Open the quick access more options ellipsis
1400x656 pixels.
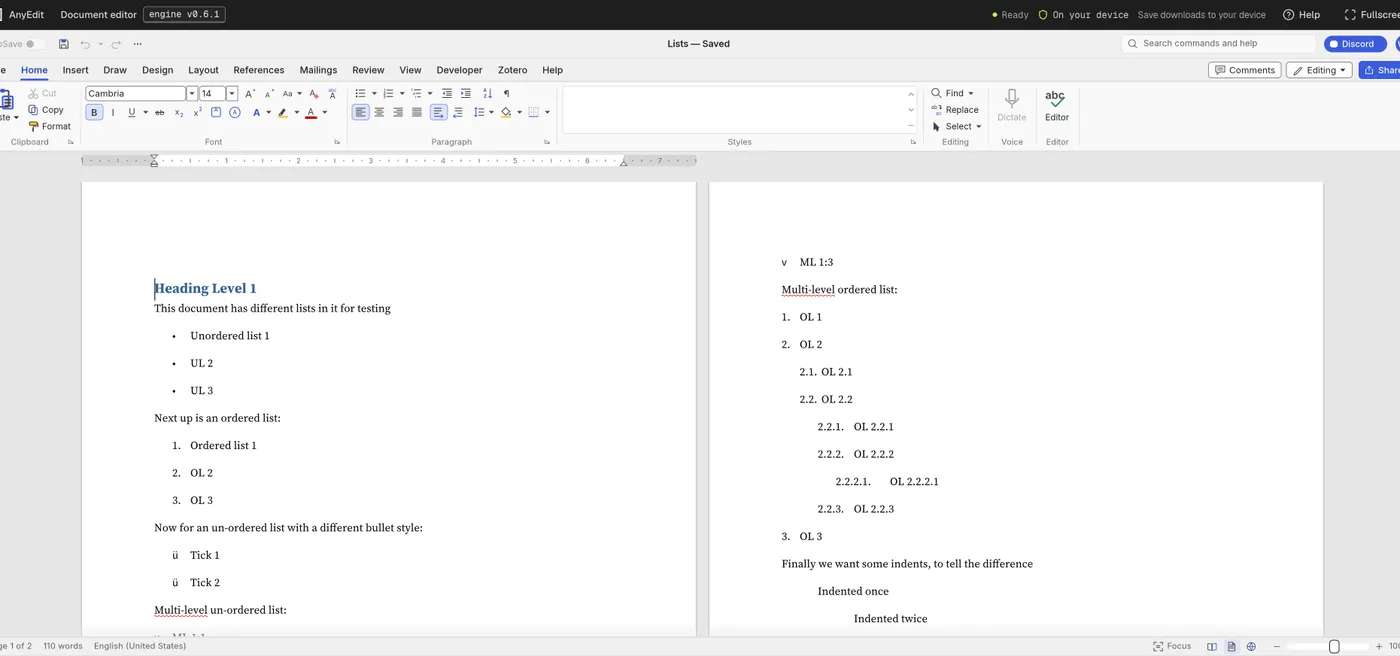pos(137,44)
